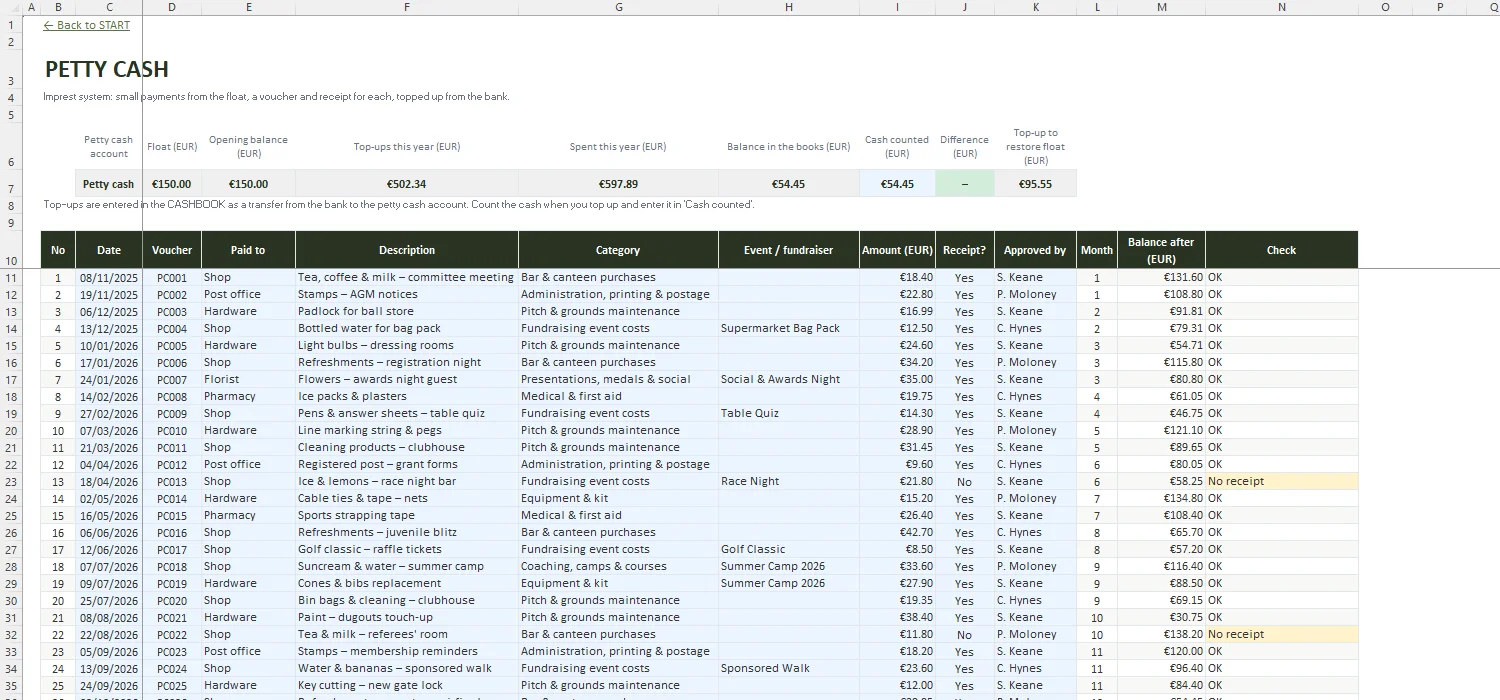Click the Approved by column header
The height and width of the screenshot is (700, 1500).
(x=1035, y=250)
